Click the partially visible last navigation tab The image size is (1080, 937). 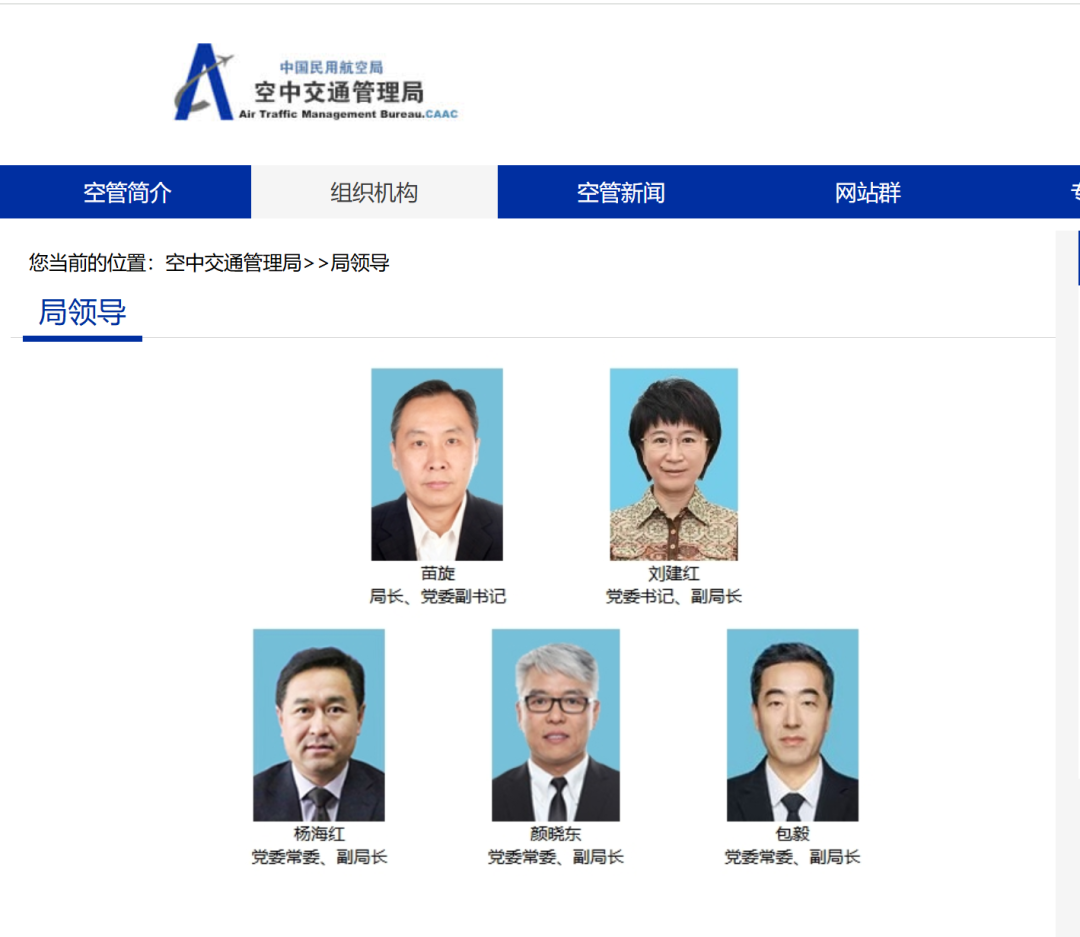coord(1070,192)
